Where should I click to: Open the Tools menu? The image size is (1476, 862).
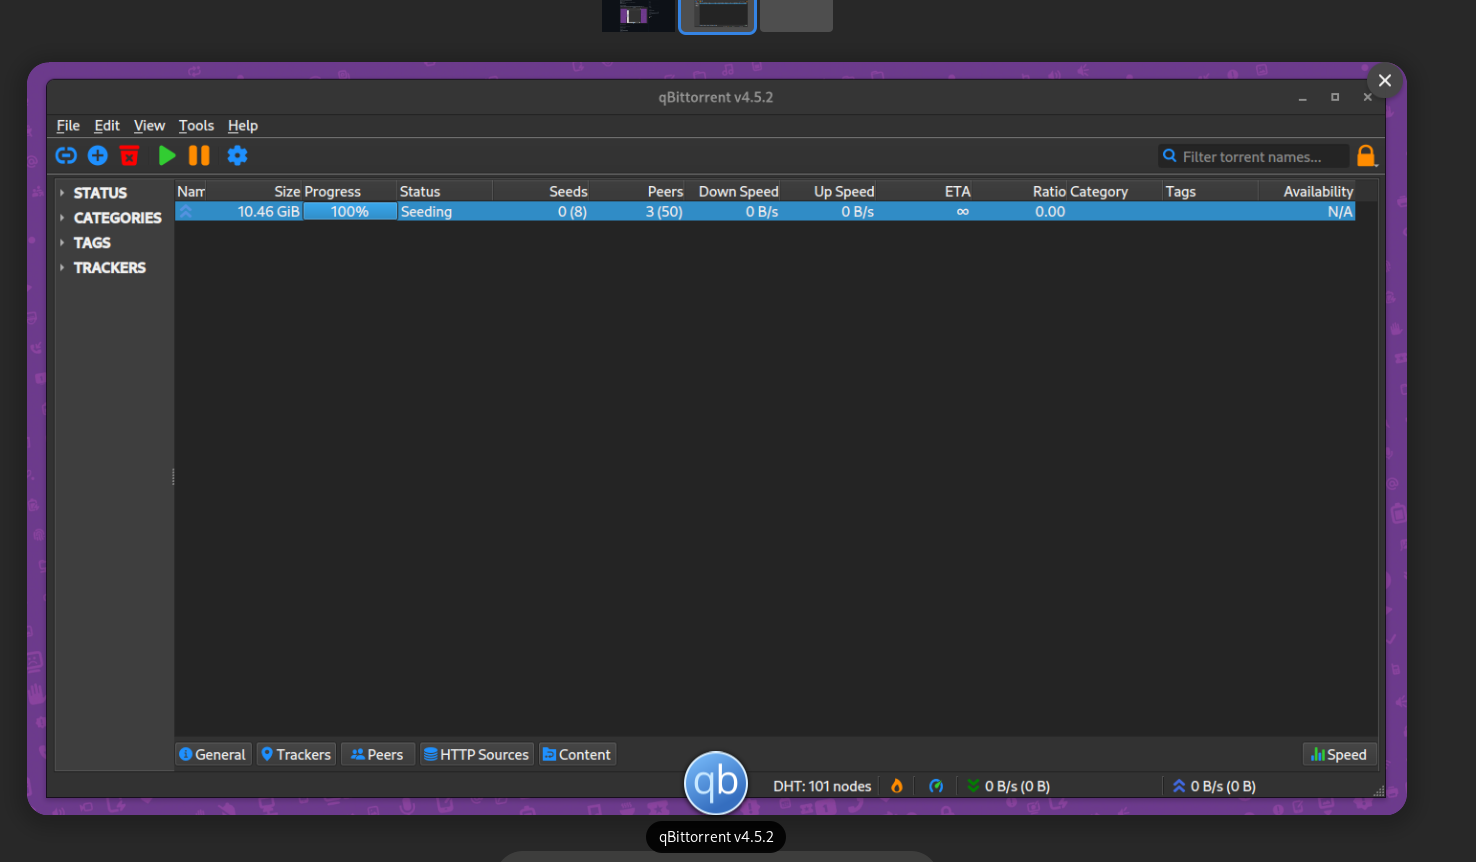[x=196, y=125]
